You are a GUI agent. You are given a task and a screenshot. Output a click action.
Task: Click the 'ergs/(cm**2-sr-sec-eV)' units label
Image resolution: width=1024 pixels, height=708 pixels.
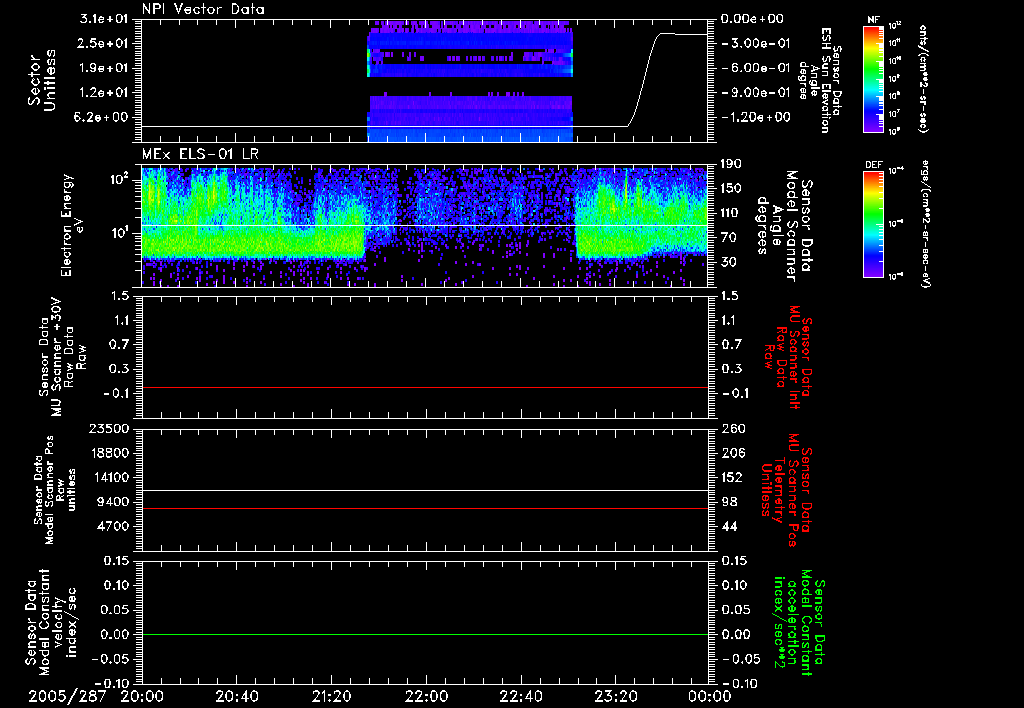[x=925, y=225]
